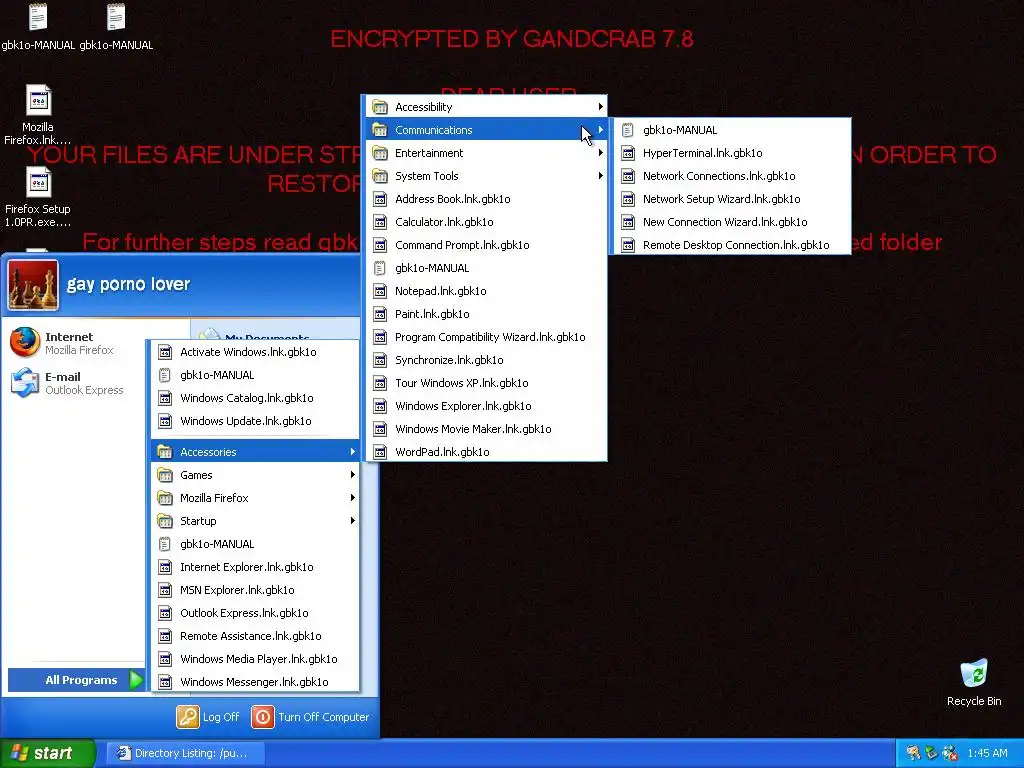Click the system tray clock 1:45 AM

(987, 753)
